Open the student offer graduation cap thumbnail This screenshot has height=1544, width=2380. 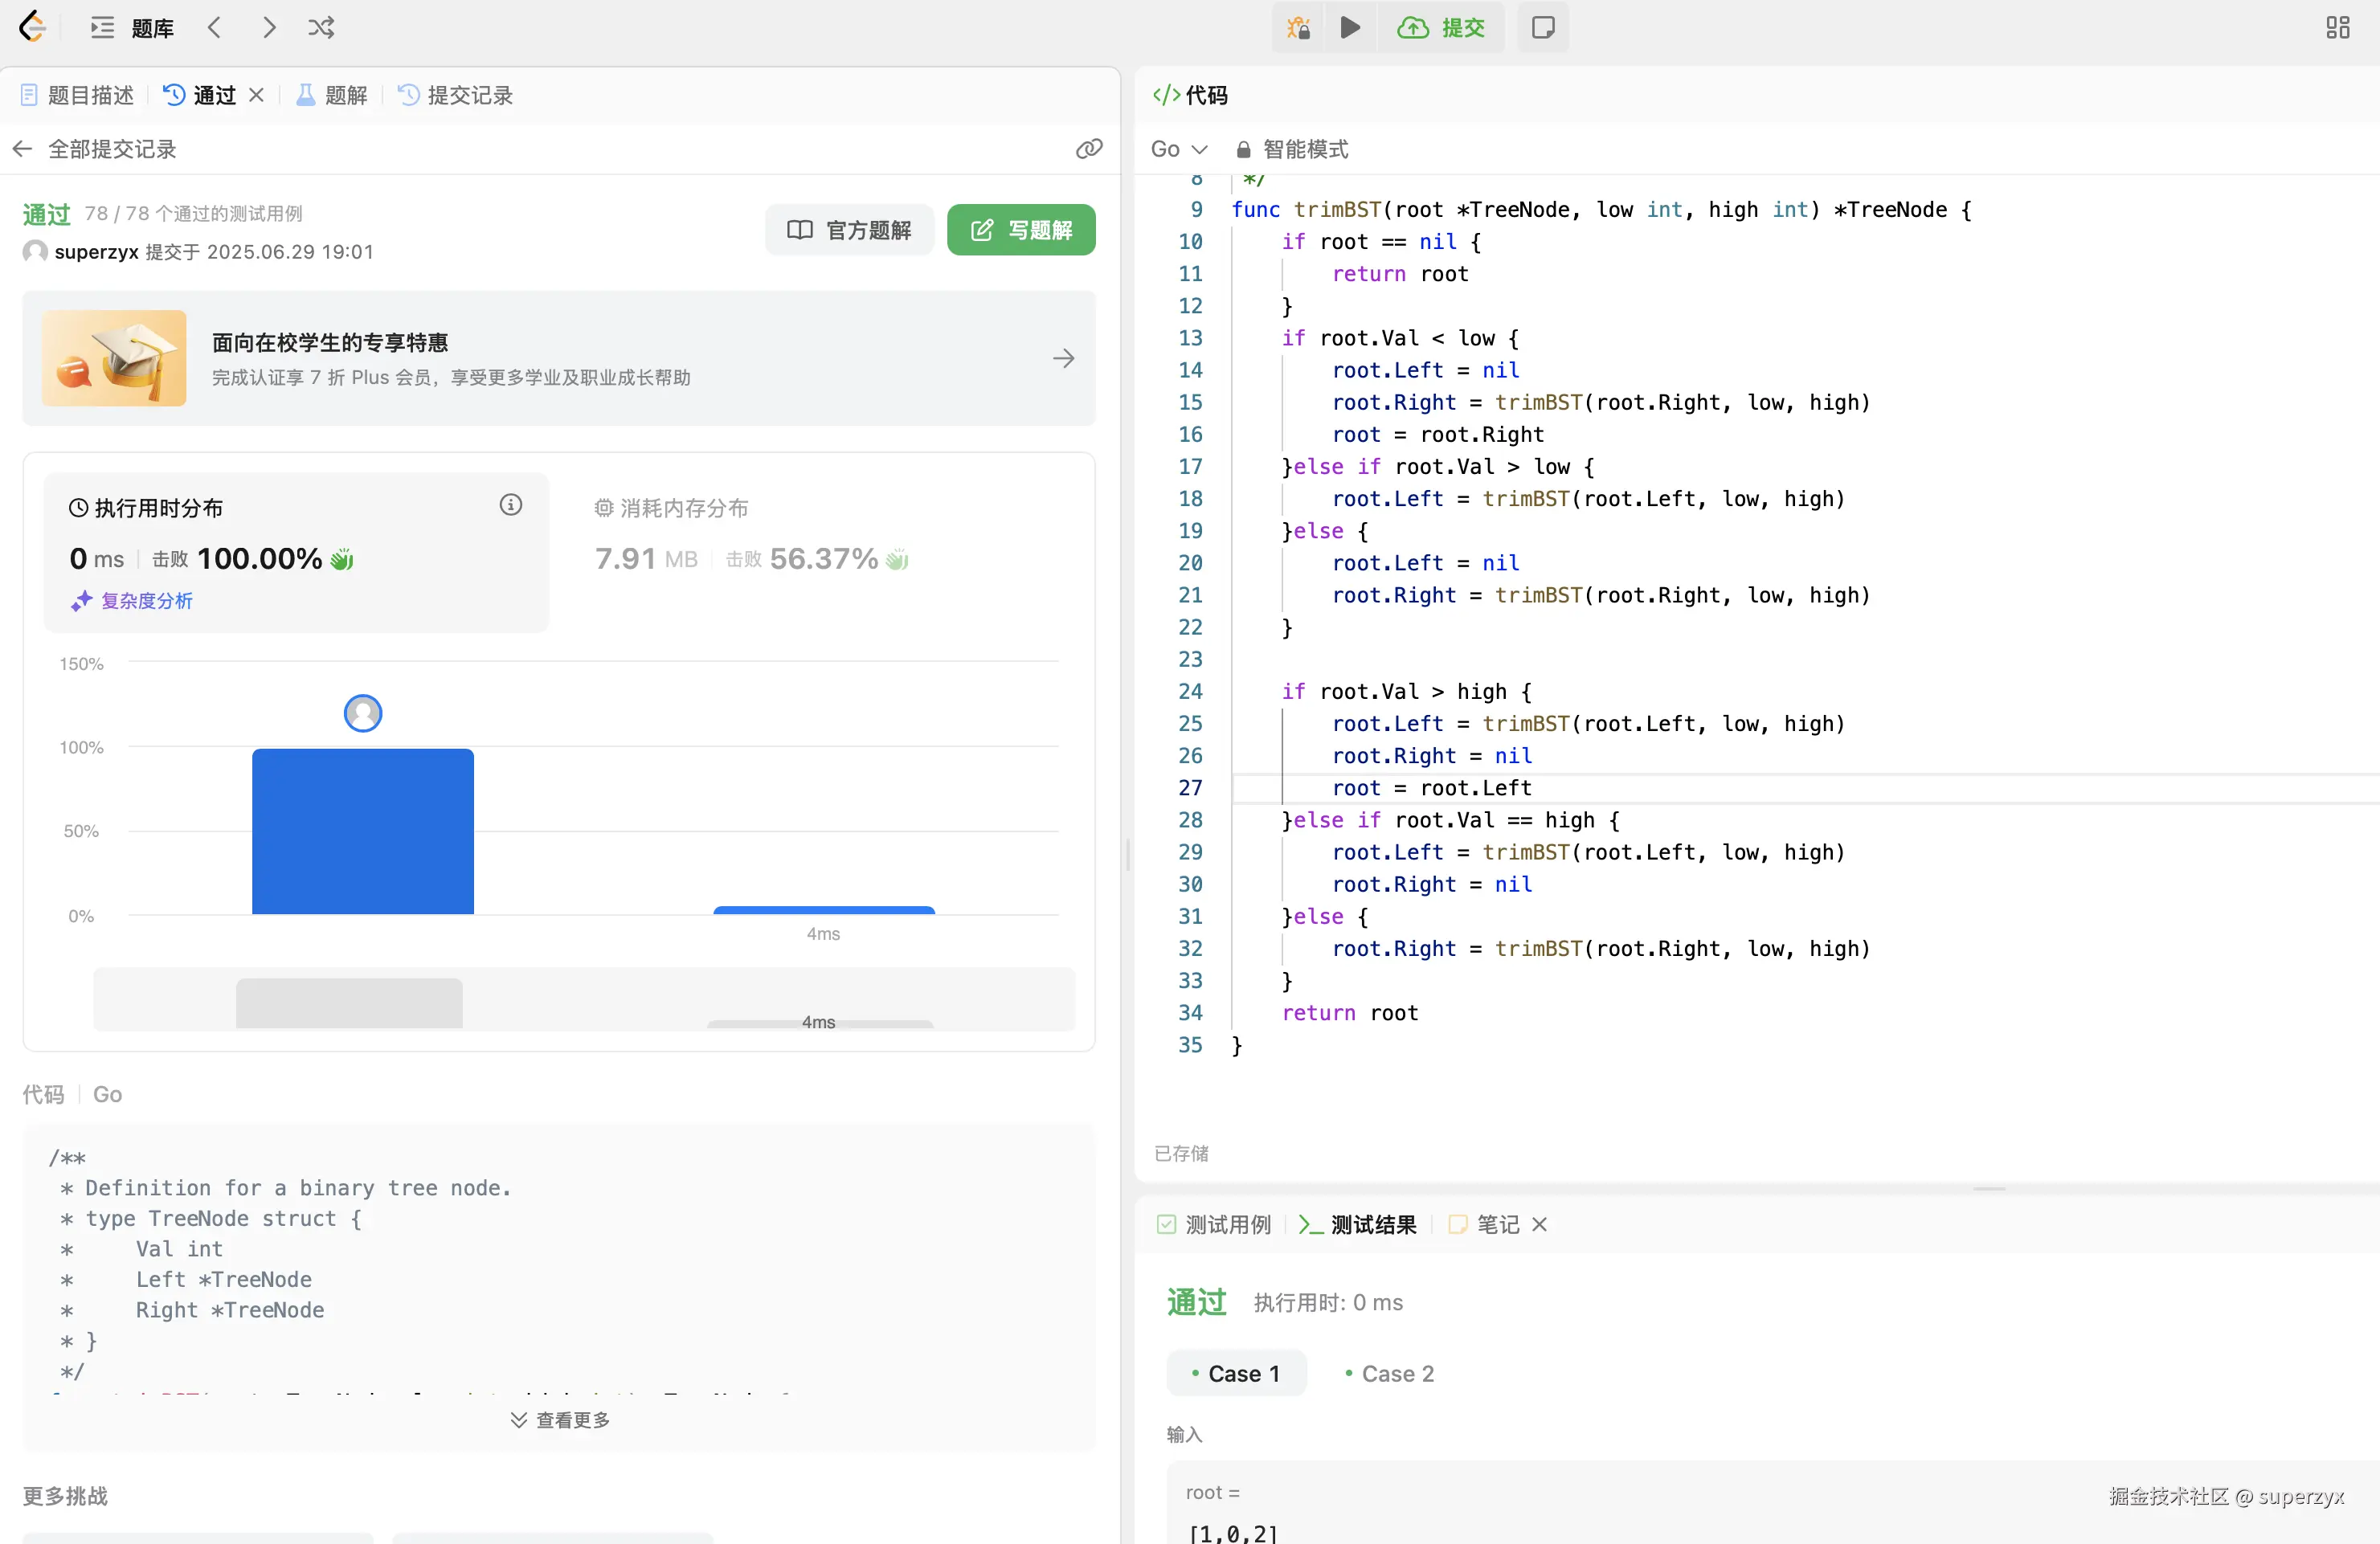(114, 358)
